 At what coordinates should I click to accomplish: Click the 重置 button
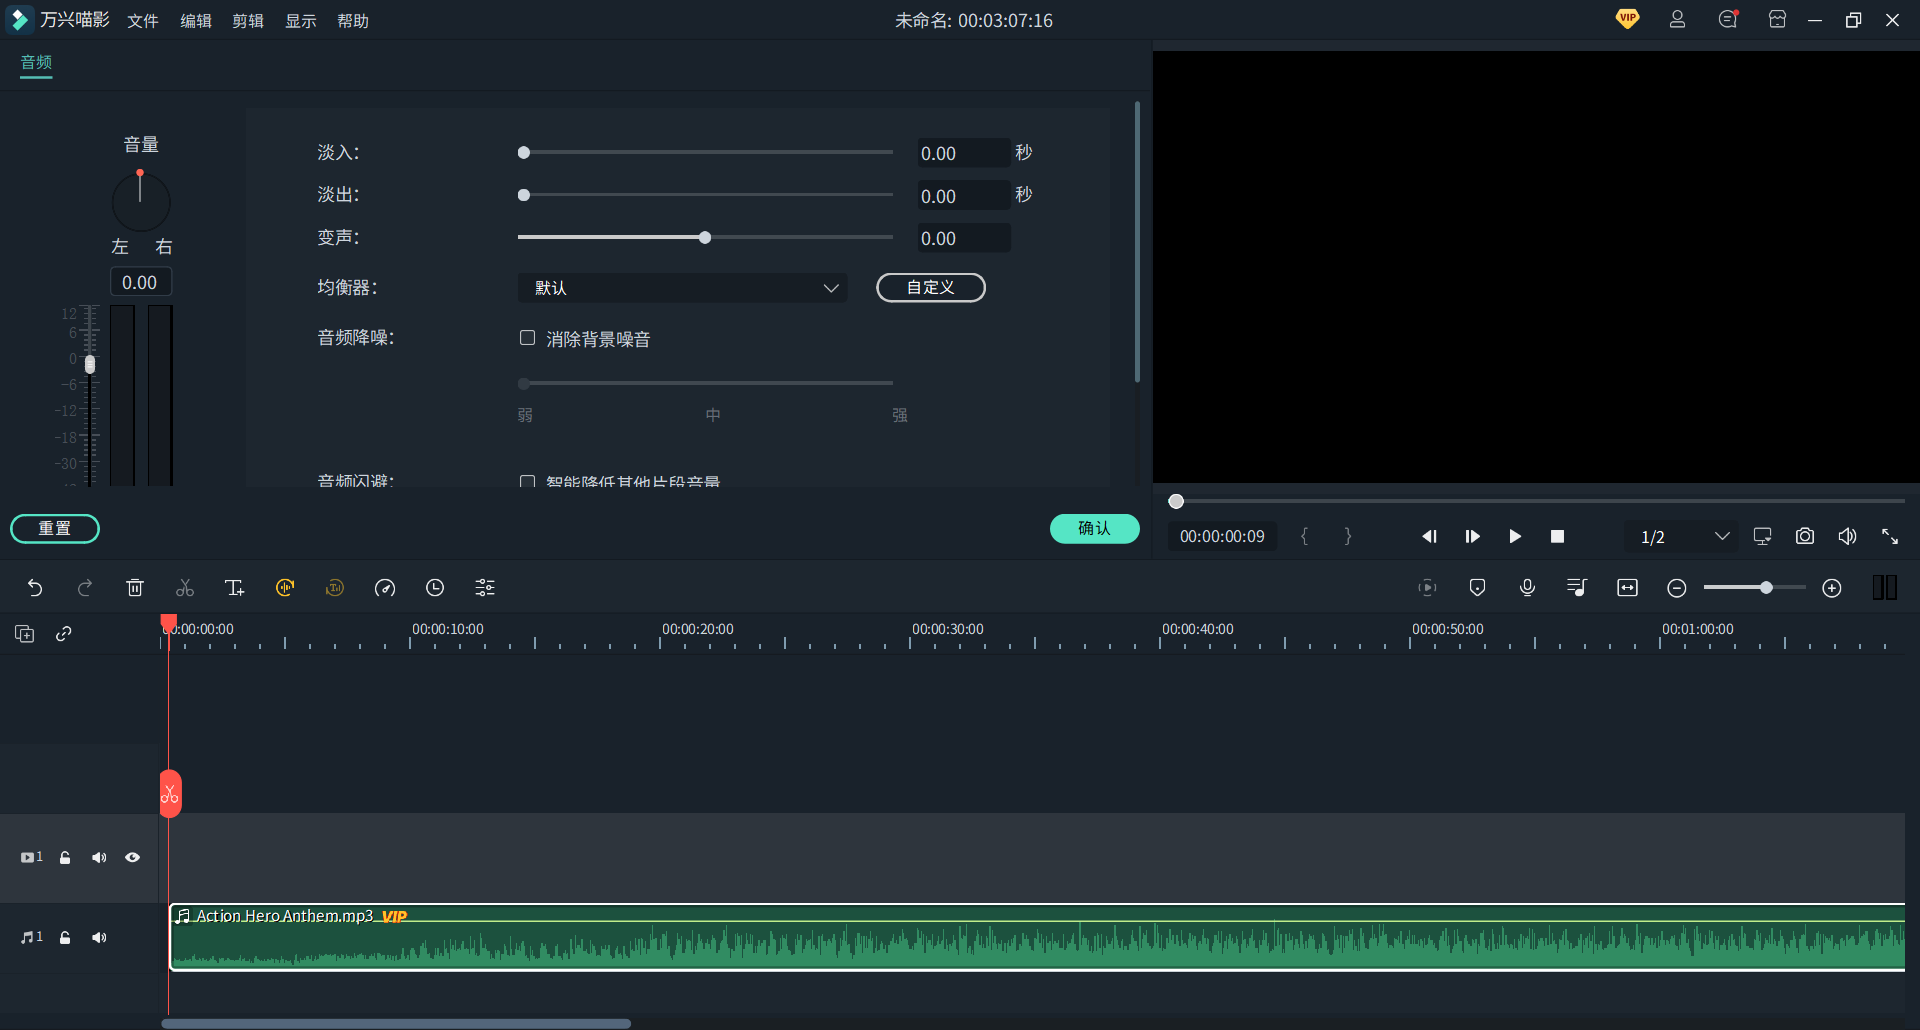(55, 529)
